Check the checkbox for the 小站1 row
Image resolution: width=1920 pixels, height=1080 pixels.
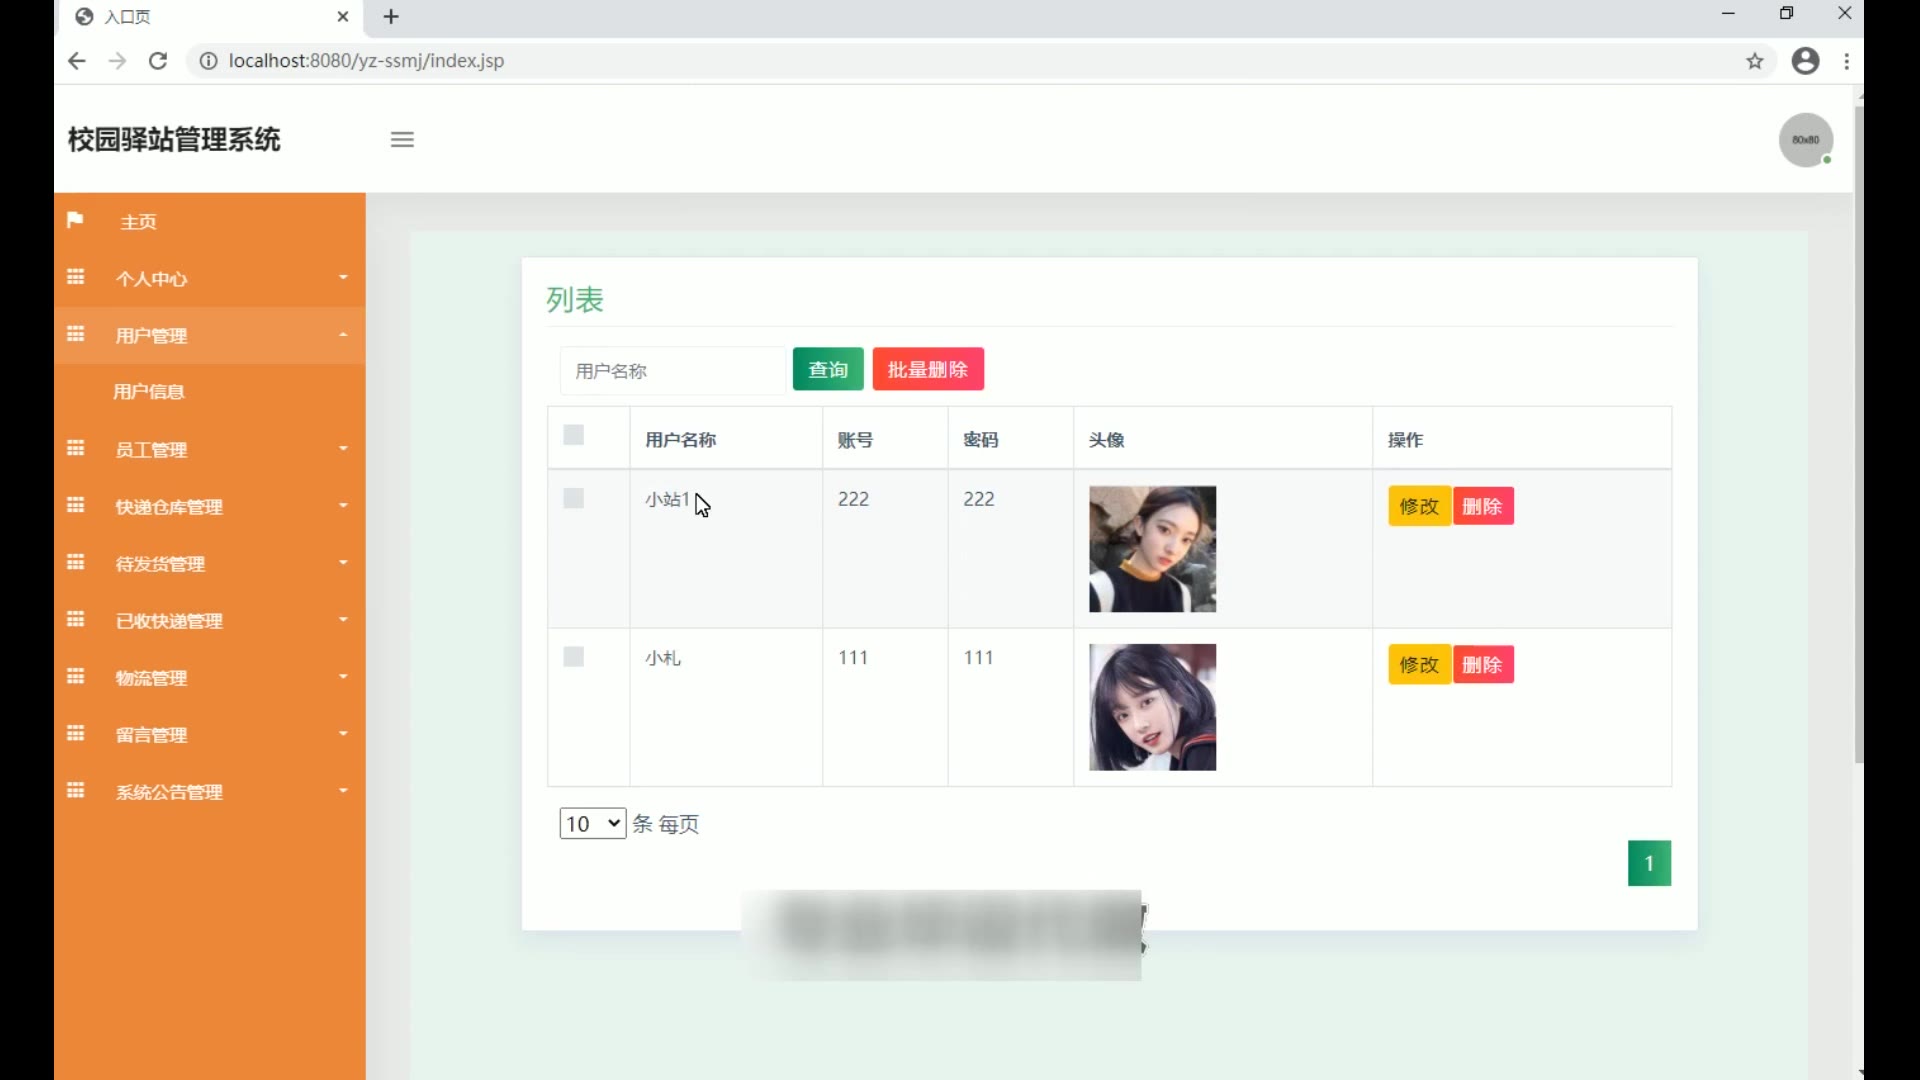tap(573, 498)
